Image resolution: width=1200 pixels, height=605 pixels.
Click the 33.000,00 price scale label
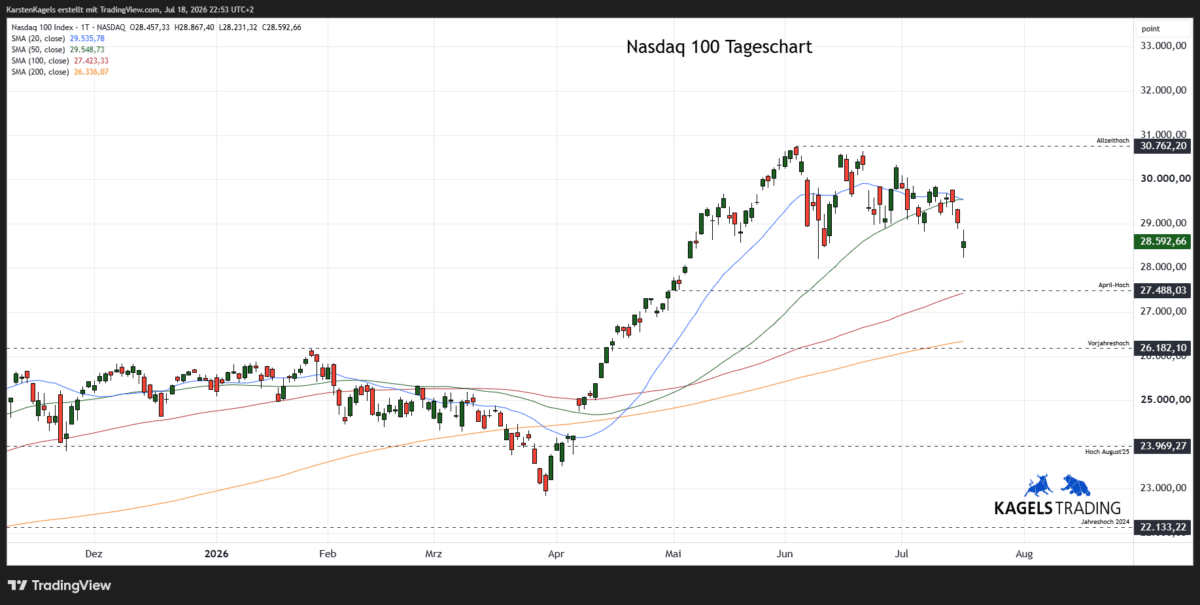point(1164,46)
